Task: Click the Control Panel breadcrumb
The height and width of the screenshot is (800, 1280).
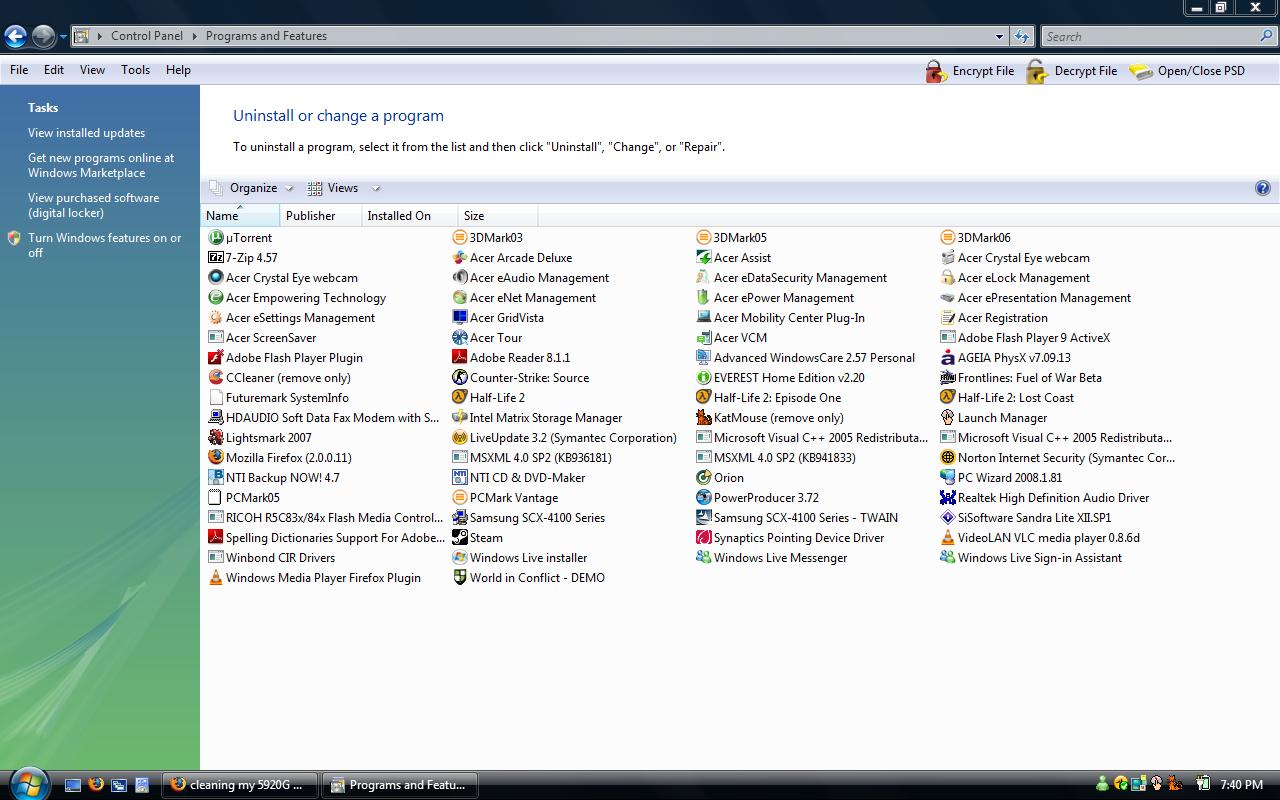Action: 147,36
